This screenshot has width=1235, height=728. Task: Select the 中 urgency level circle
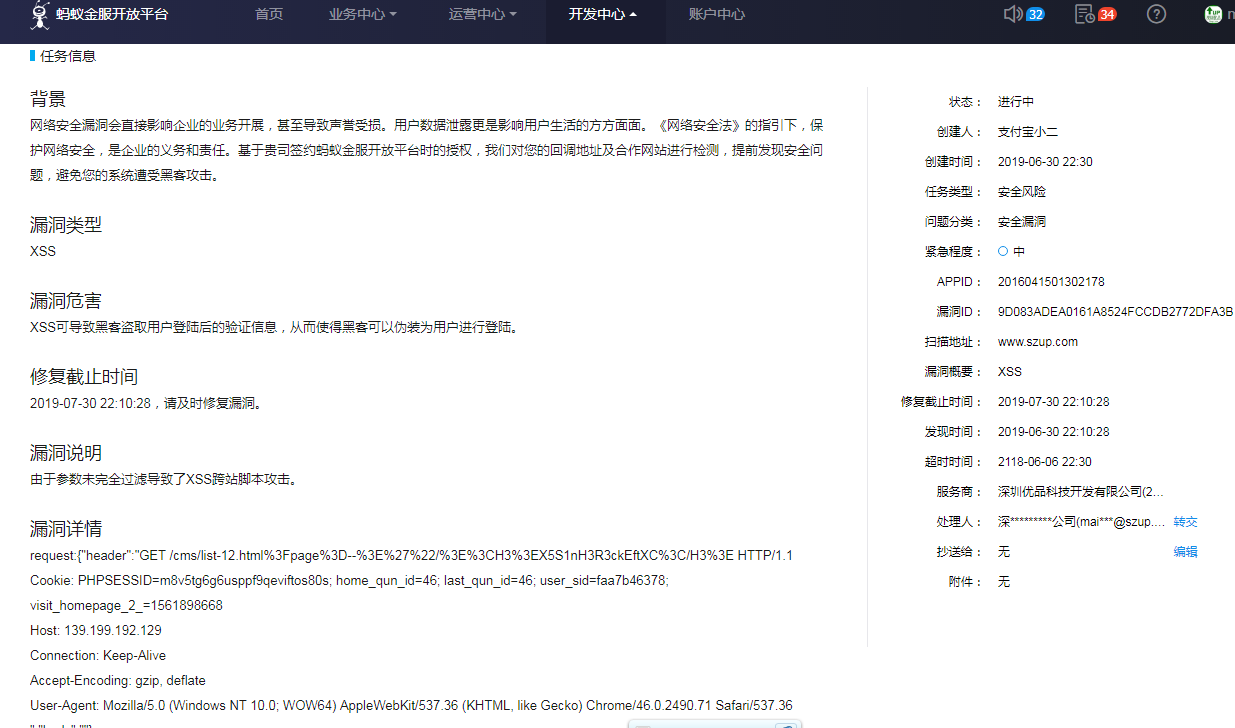[x=1003, y=251]
